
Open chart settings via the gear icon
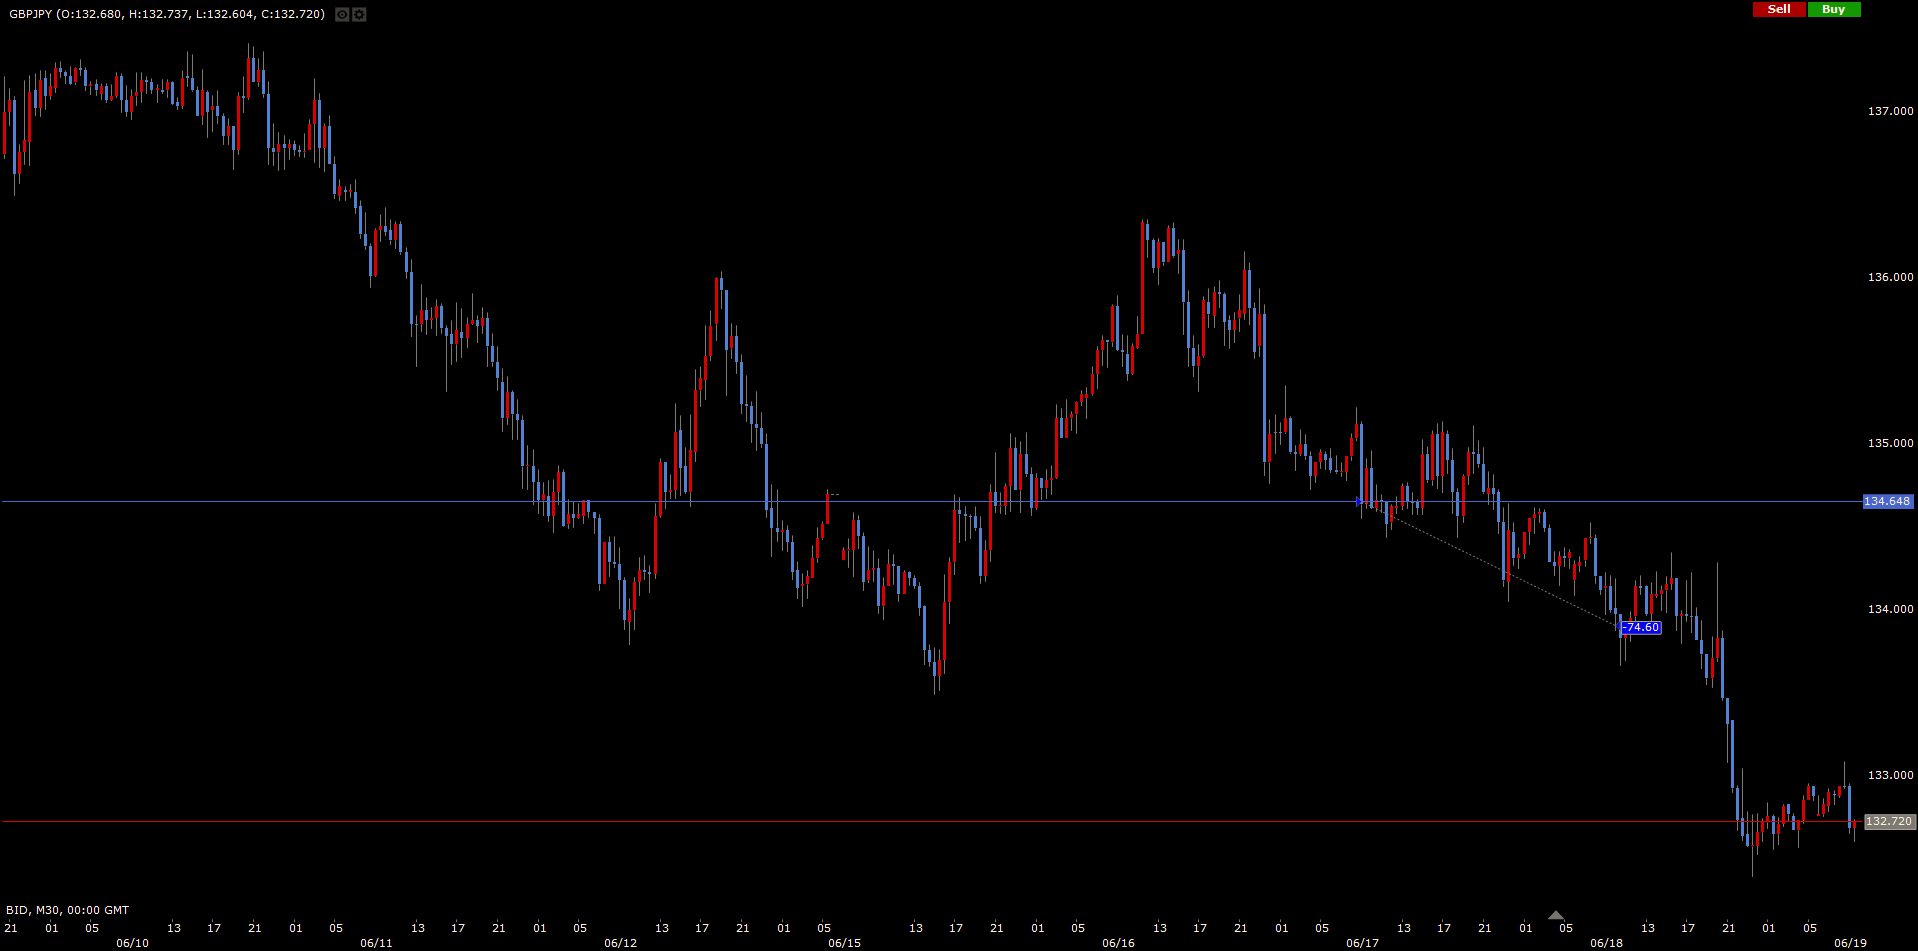click(x=359, y=15)
